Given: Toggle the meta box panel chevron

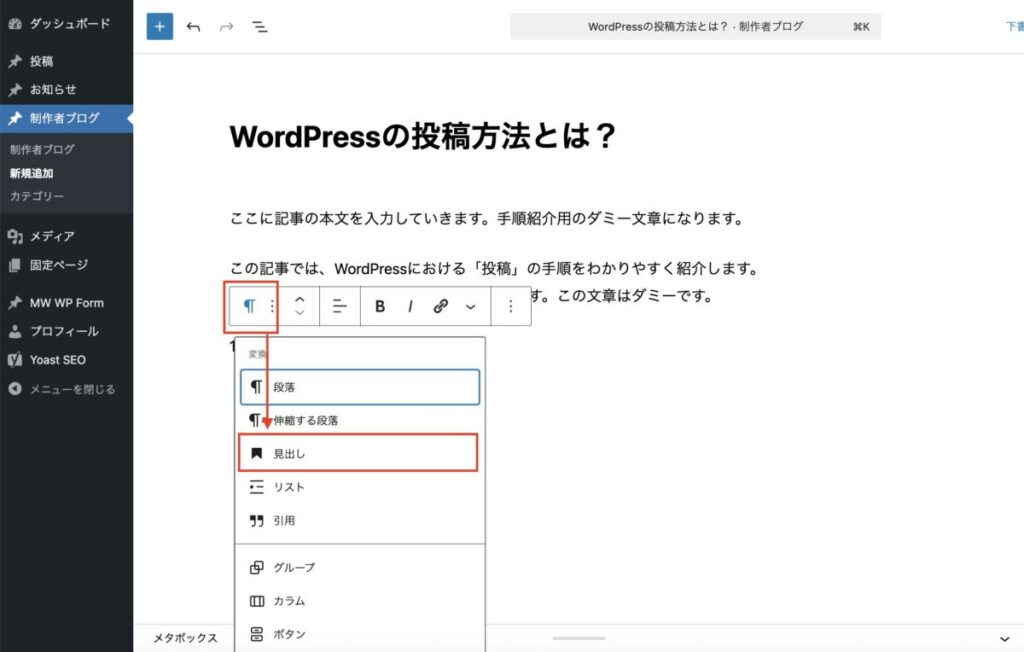Looking at the screenshot, I should point(1004,639).
